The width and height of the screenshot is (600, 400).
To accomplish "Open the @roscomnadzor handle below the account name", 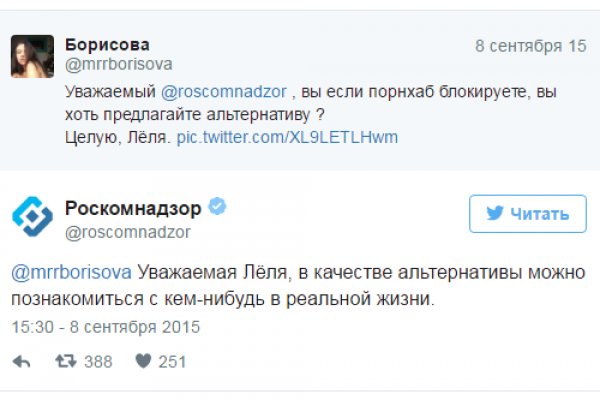I will [x=127, y=231].
